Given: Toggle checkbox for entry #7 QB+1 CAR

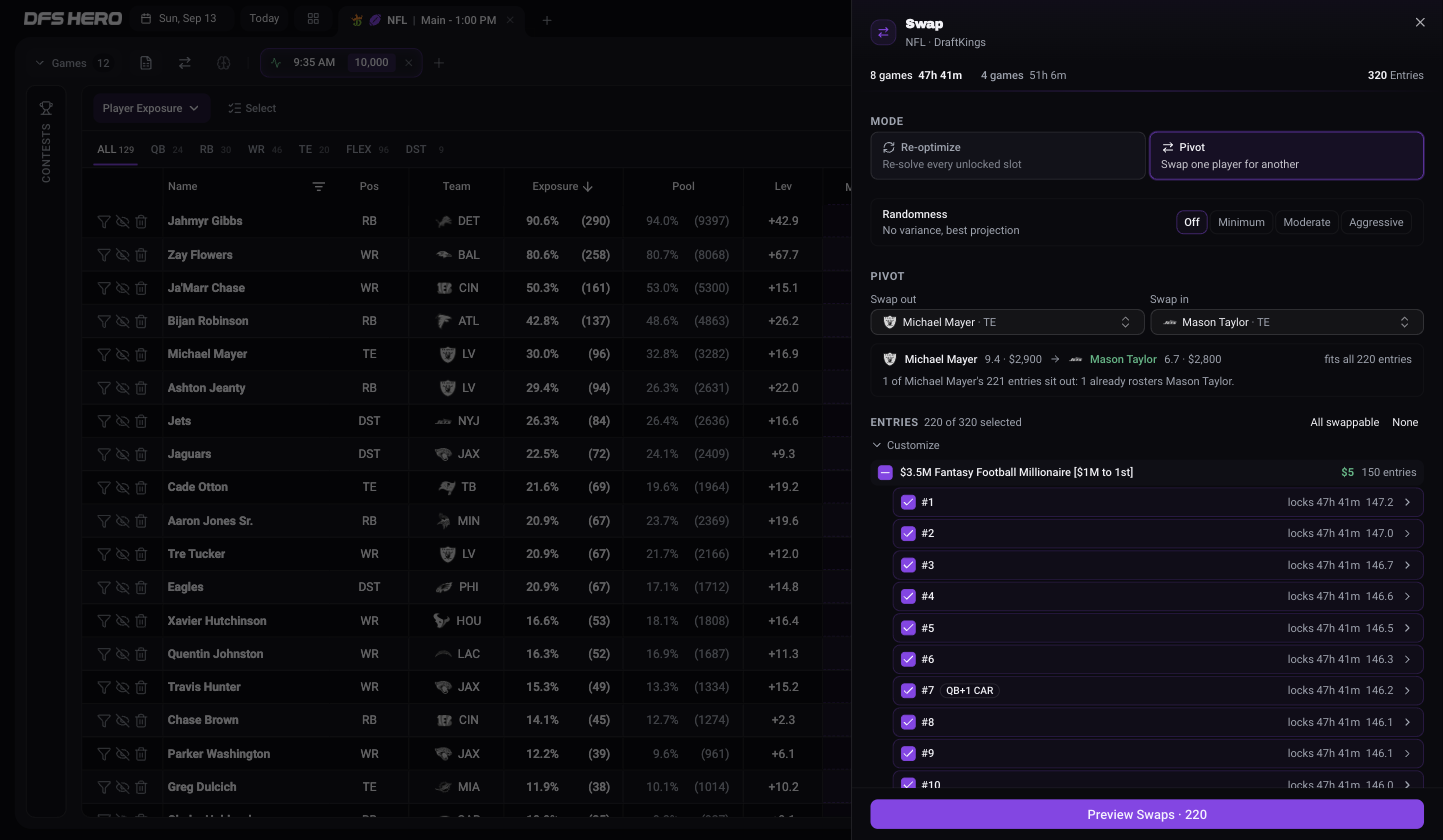Looking at the screenshot, I should pyautogui.click(x=908, y=690).
